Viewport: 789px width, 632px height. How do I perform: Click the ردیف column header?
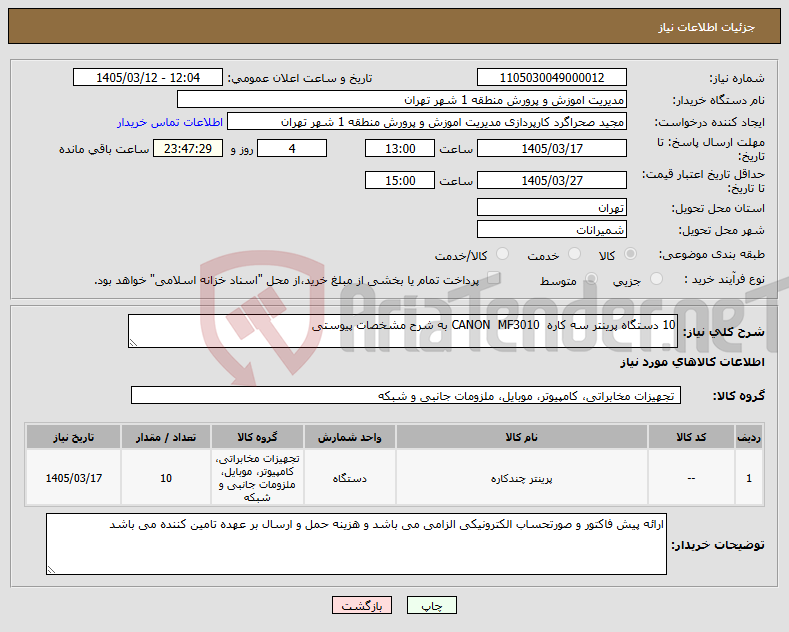[749, 437]
